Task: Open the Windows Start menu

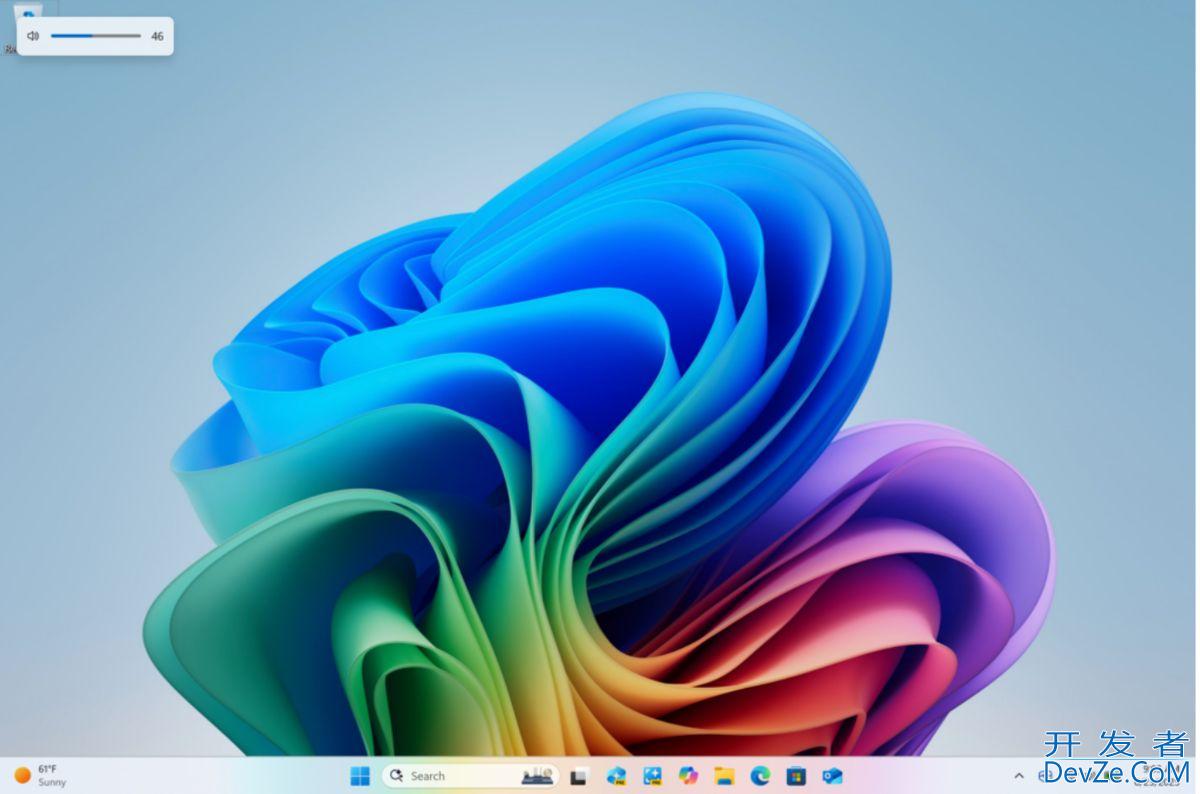Action: coord(360,776)
